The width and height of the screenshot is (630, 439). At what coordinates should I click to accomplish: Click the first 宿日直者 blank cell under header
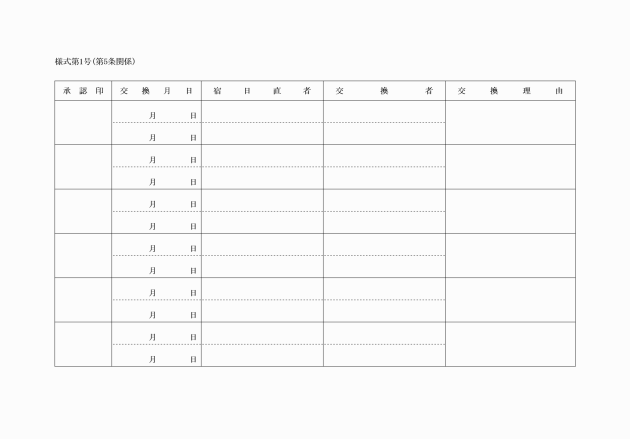pyautogui.click(x=262, y=112)
